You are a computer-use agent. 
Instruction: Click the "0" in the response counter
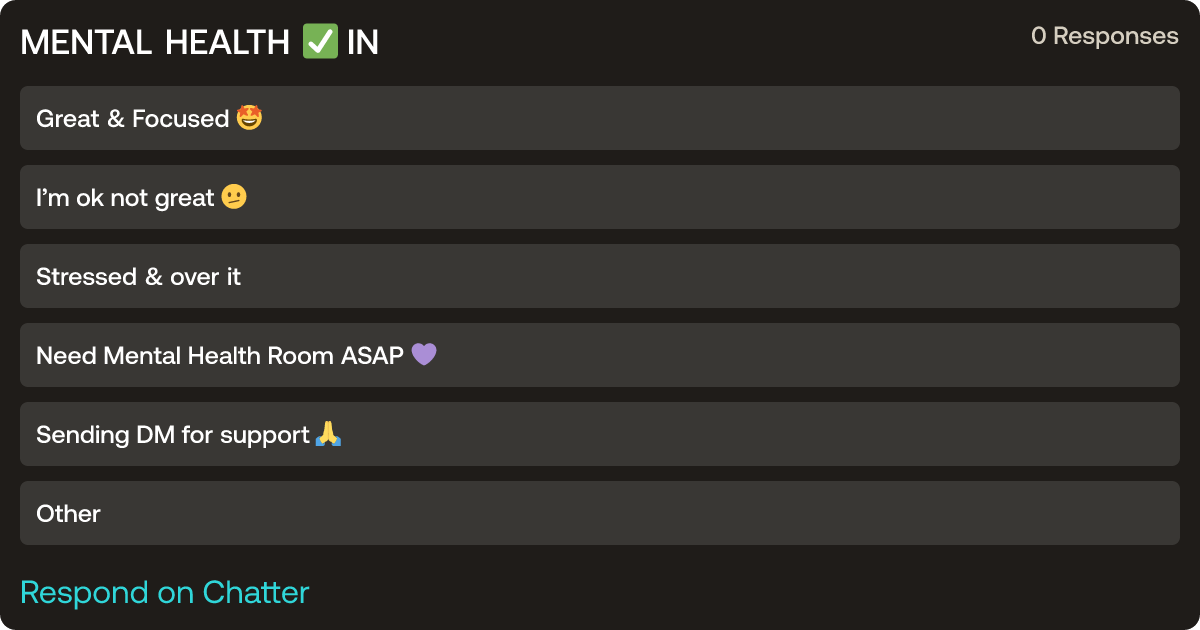(x=1038, y=36)
